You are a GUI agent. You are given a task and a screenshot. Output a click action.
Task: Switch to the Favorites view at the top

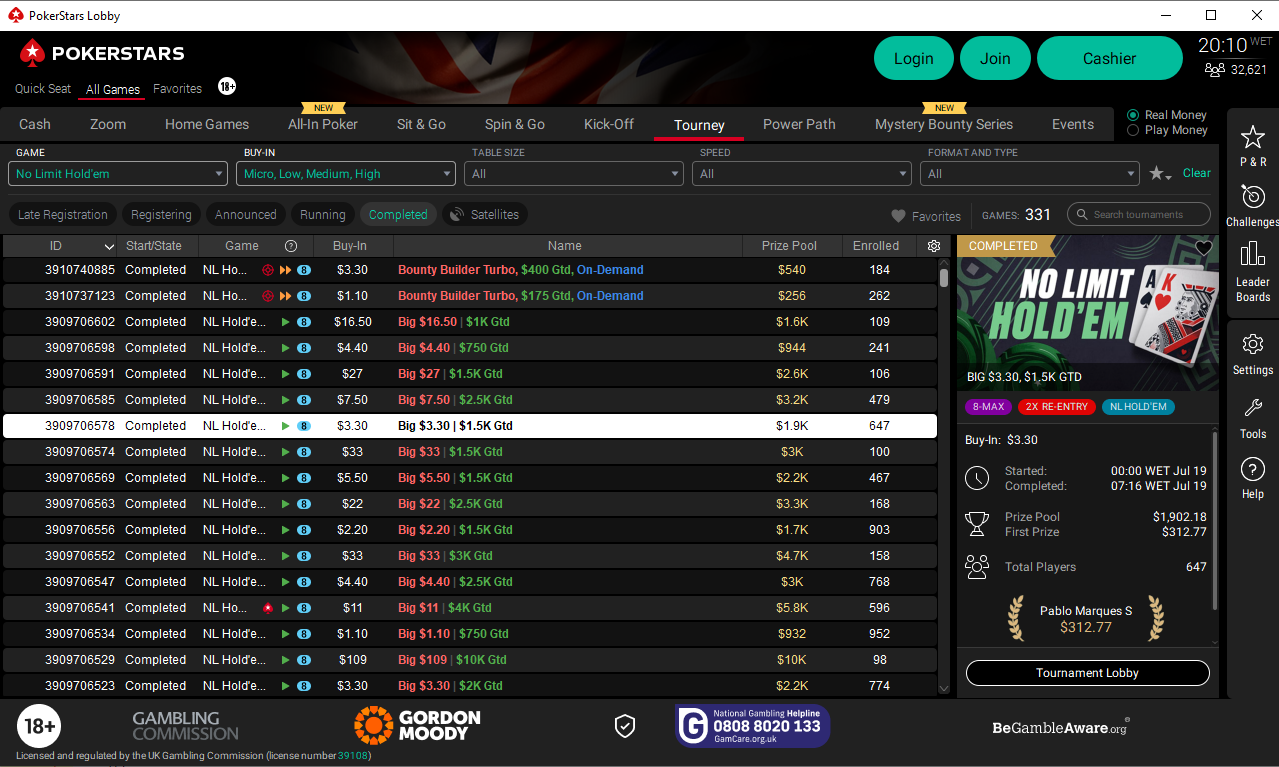pyautogui.click(x=177, y=88)
